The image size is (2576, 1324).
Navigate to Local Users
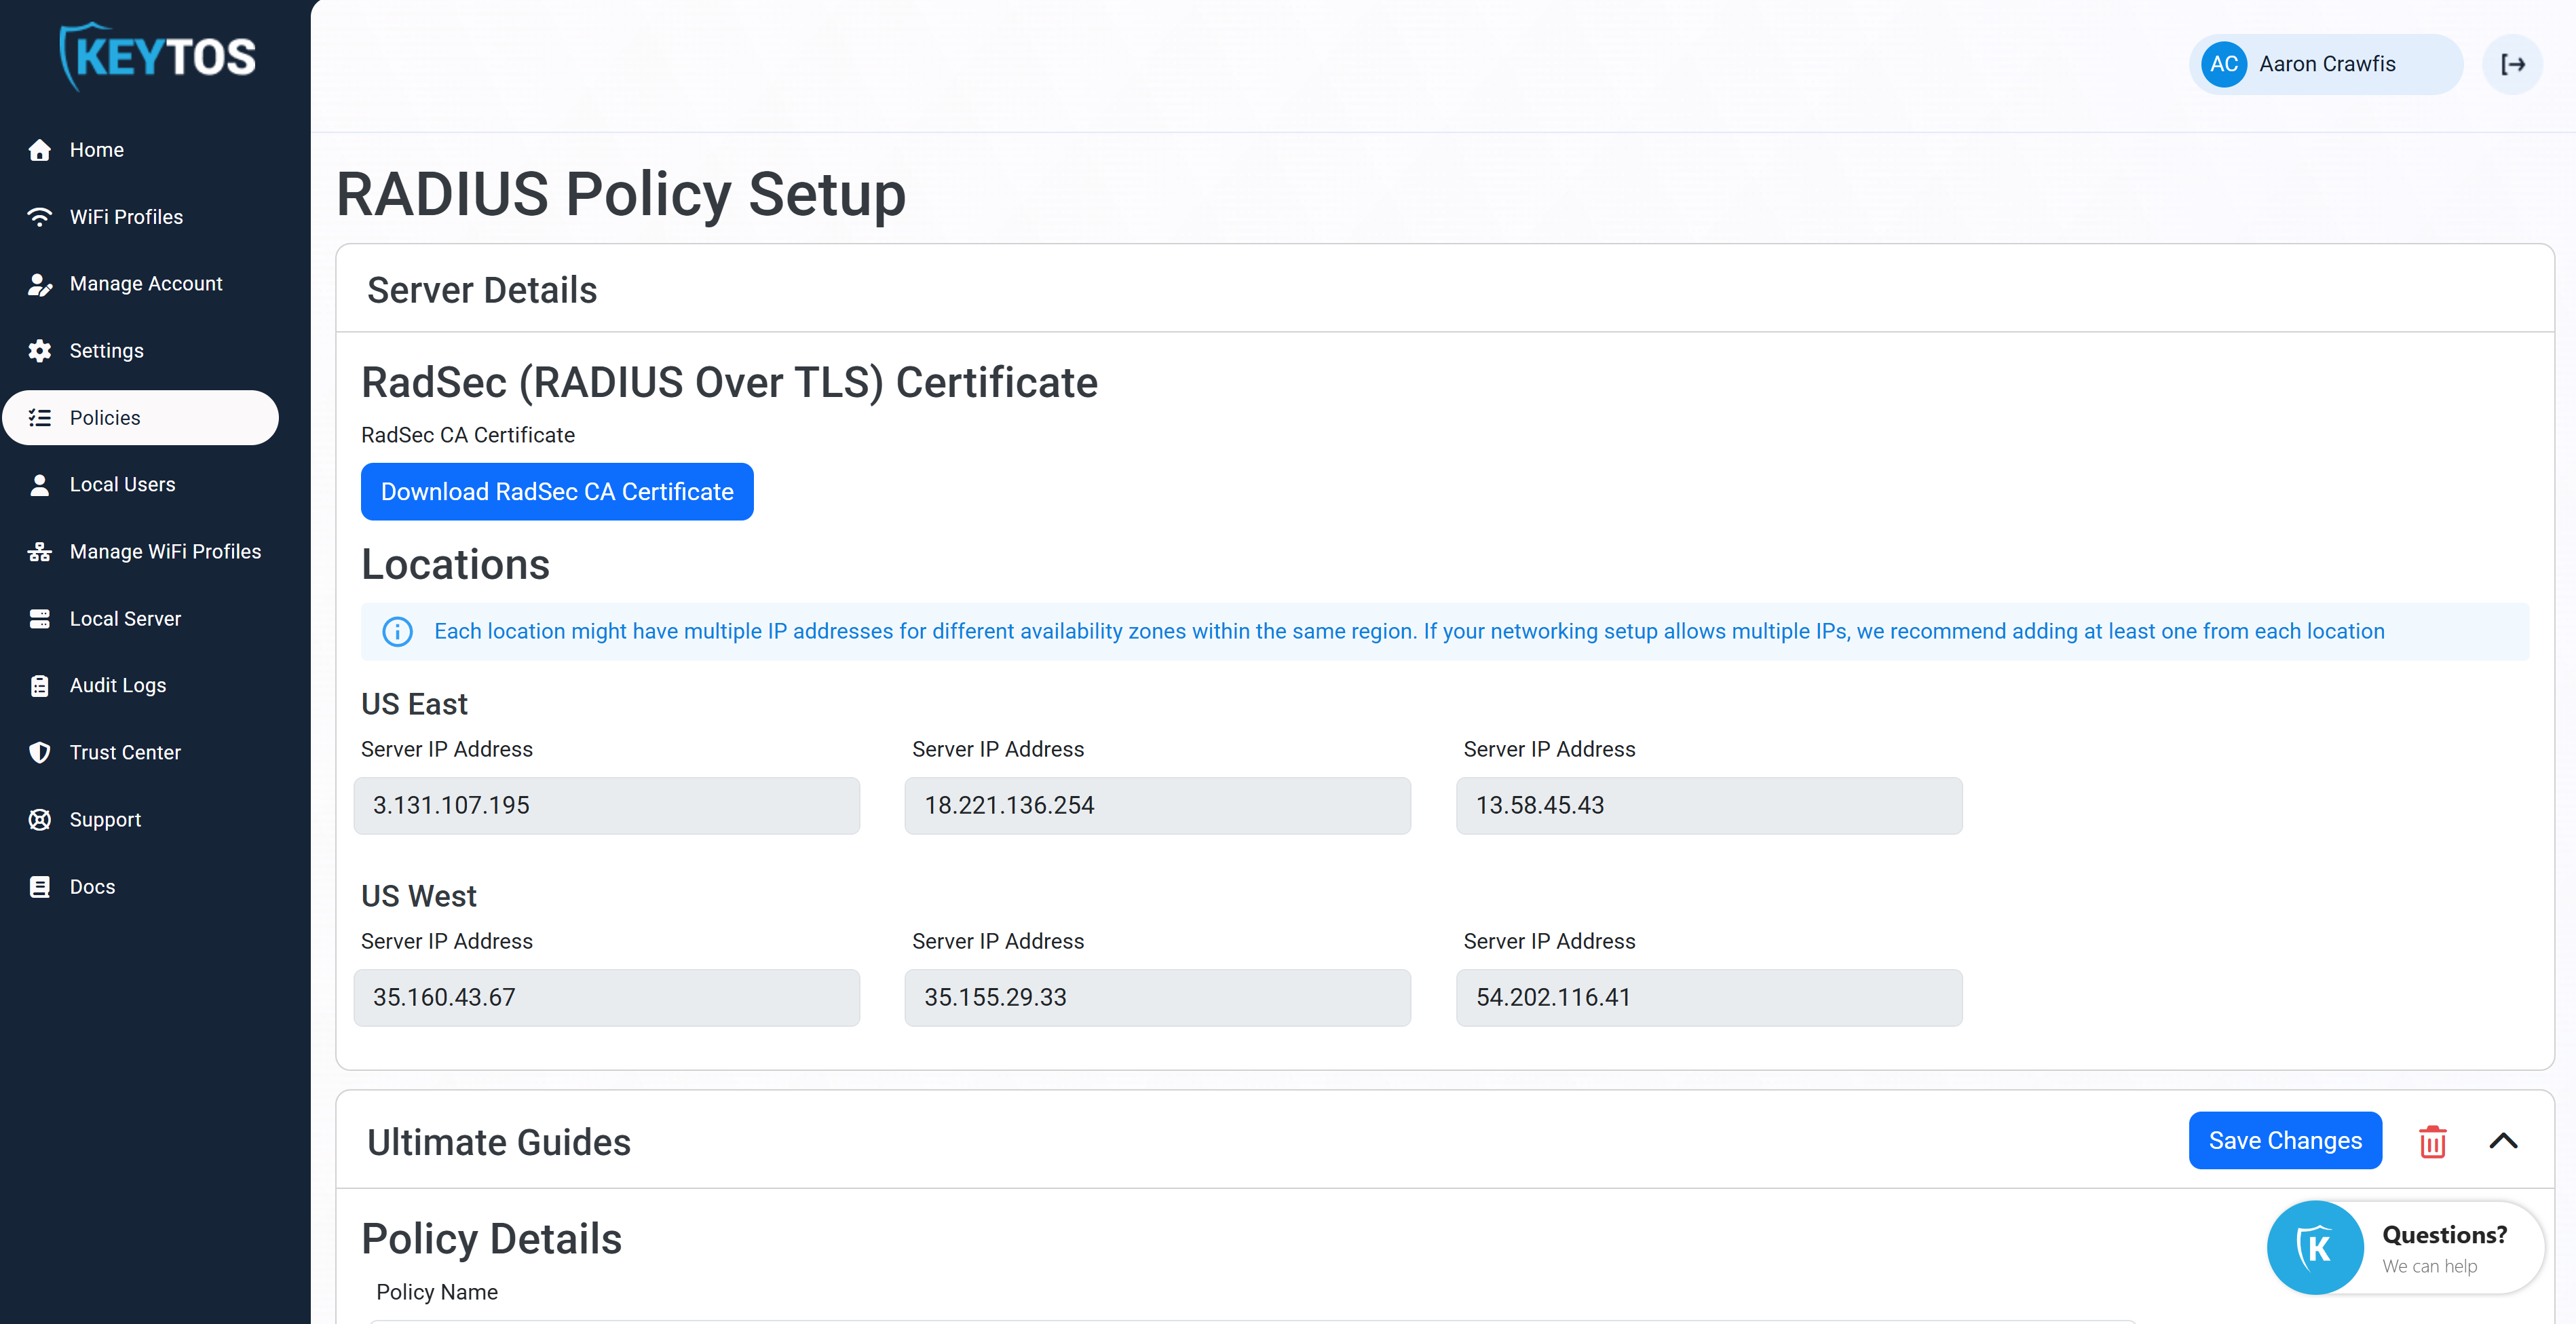pyautogui.click(x=122, y=484)
